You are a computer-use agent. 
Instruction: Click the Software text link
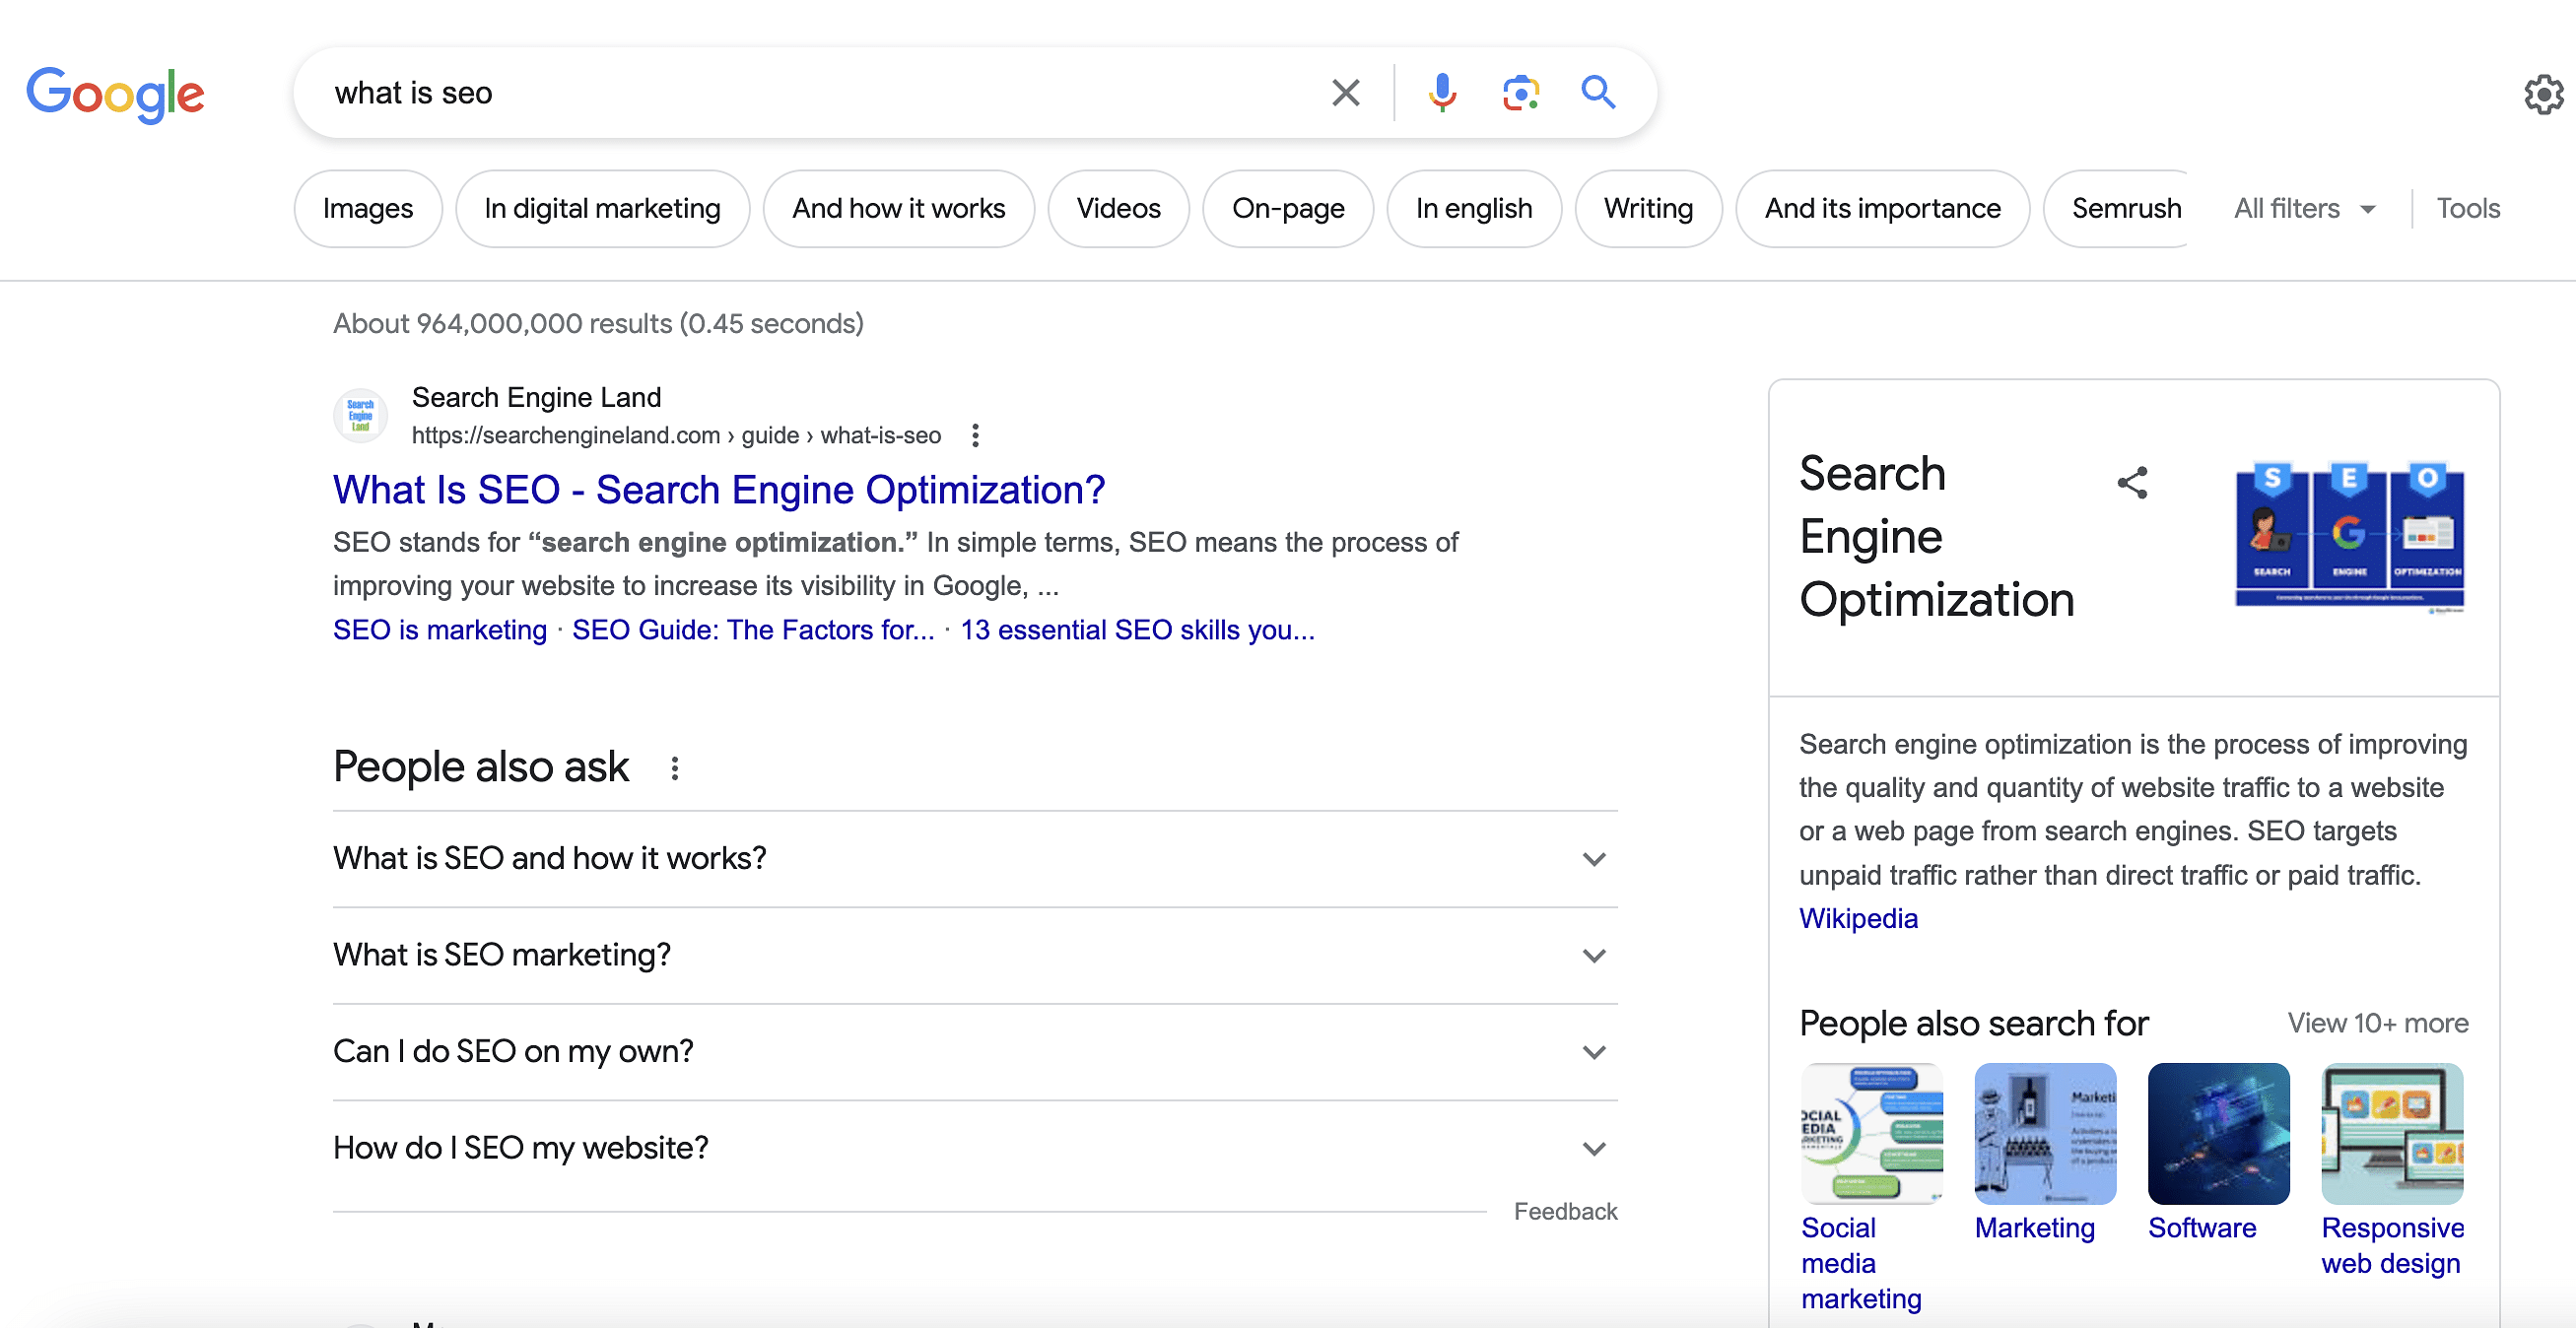point(2202,1228)
